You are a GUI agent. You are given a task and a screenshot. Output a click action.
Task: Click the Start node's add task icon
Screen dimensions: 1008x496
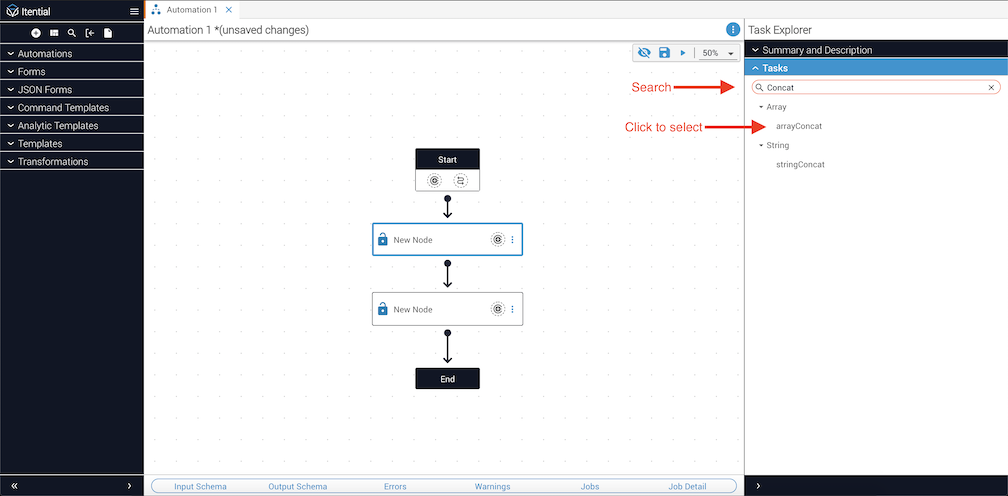435,181
